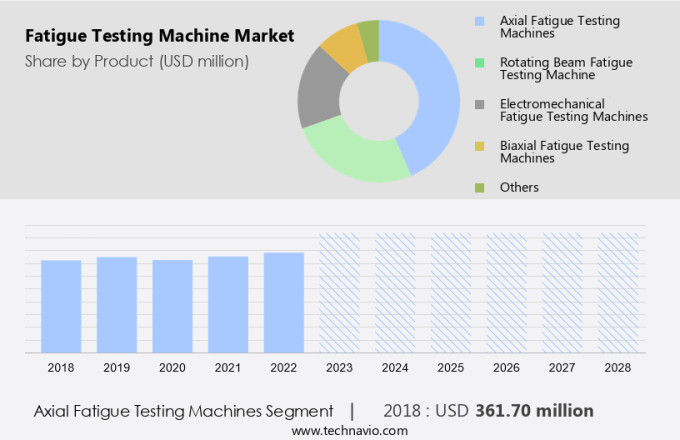
Task: Click the 2018 bar in chart
Action: pyautogui.click(x=61, y=305)
